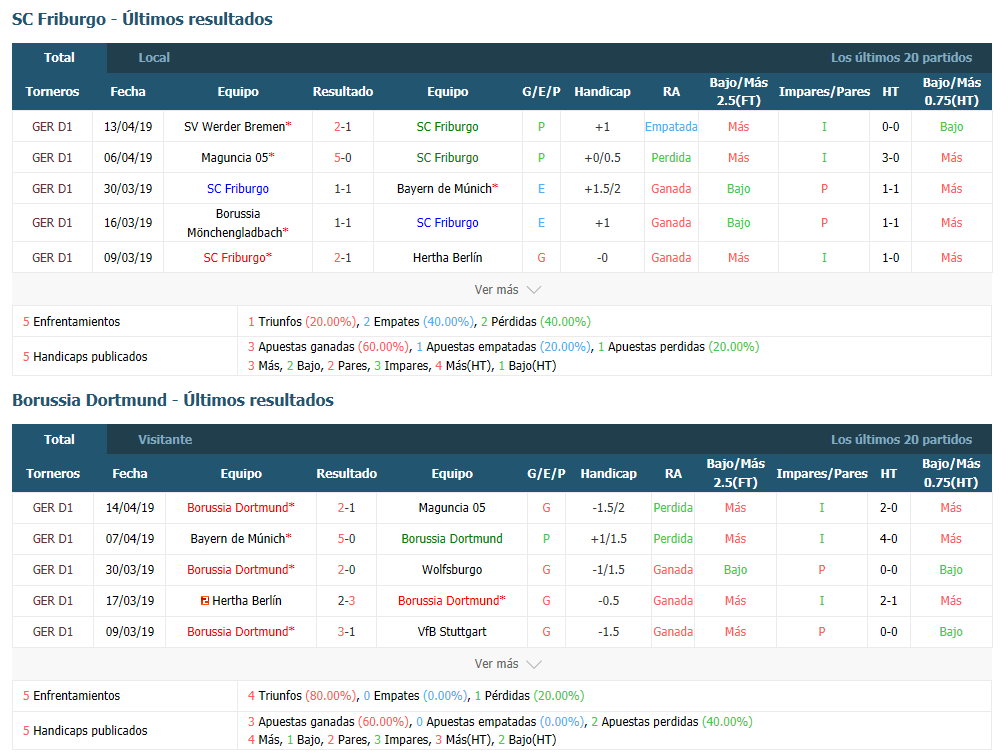Click the date 16/03/19

point(128,223)
